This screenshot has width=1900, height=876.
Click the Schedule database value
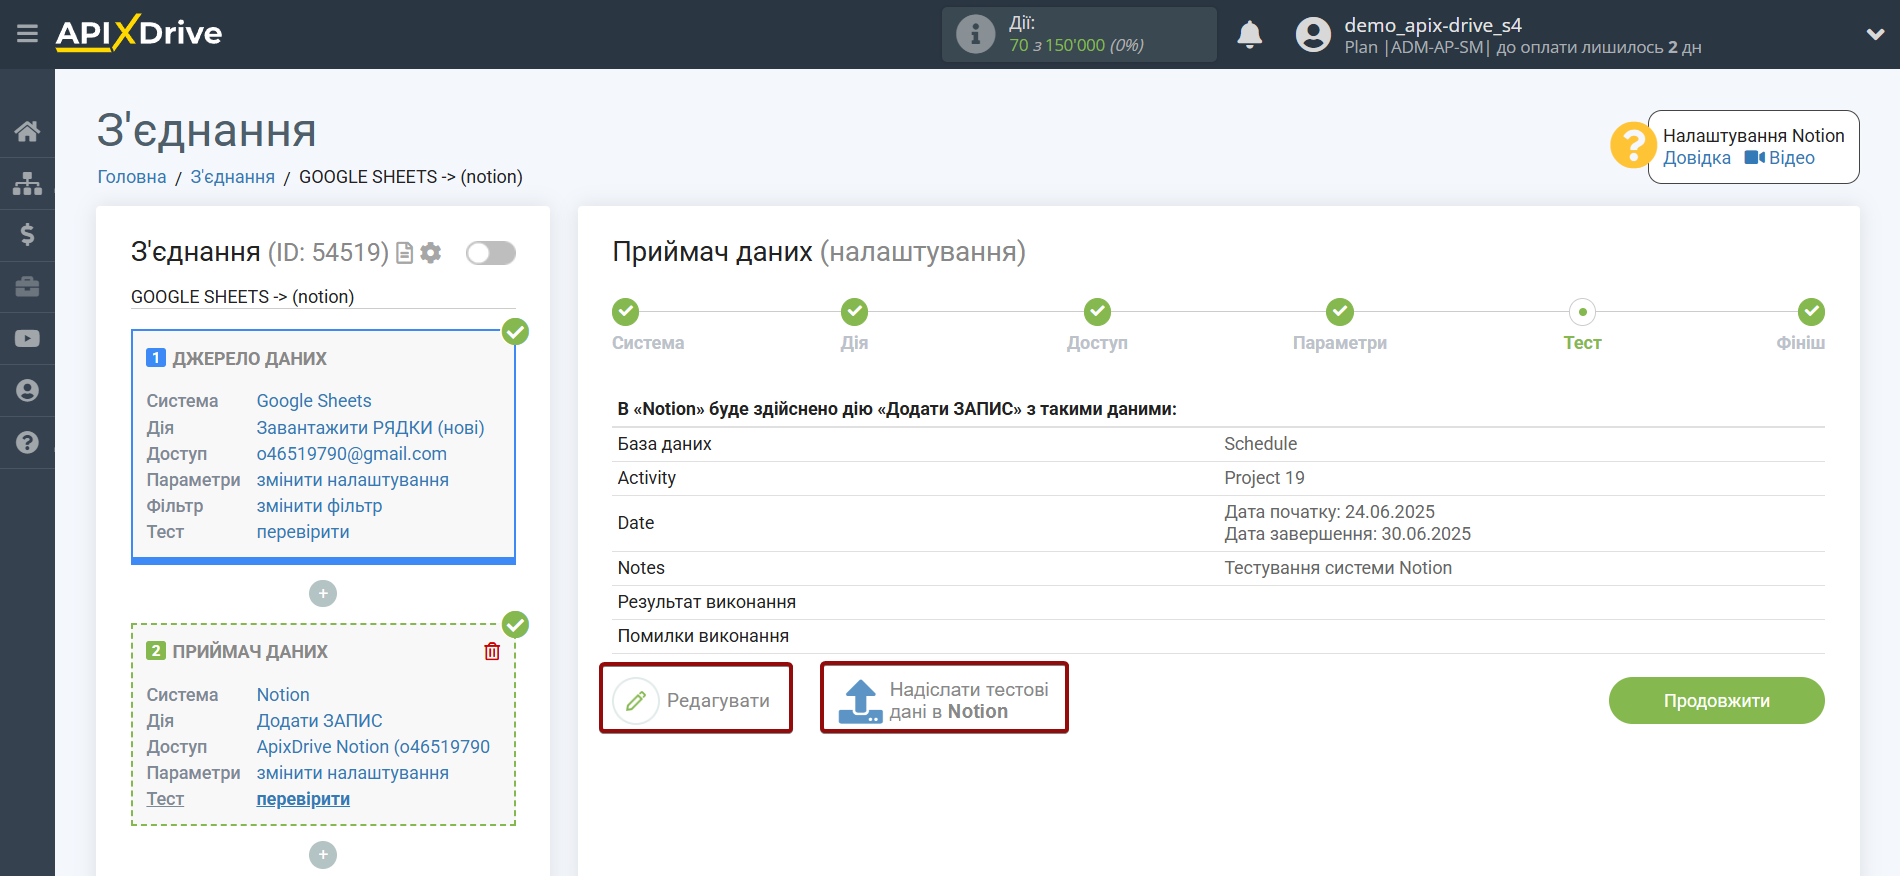(1260, 444)
